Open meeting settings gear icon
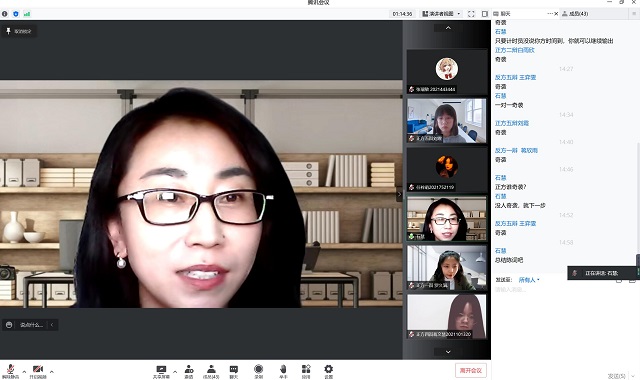The height and width of the screenshot is (380, 640). 329,371
